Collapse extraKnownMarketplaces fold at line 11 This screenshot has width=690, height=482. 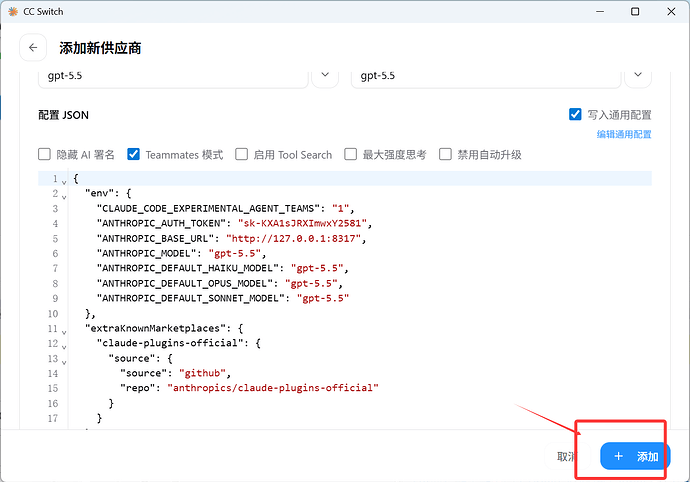[x=64, y=331]
